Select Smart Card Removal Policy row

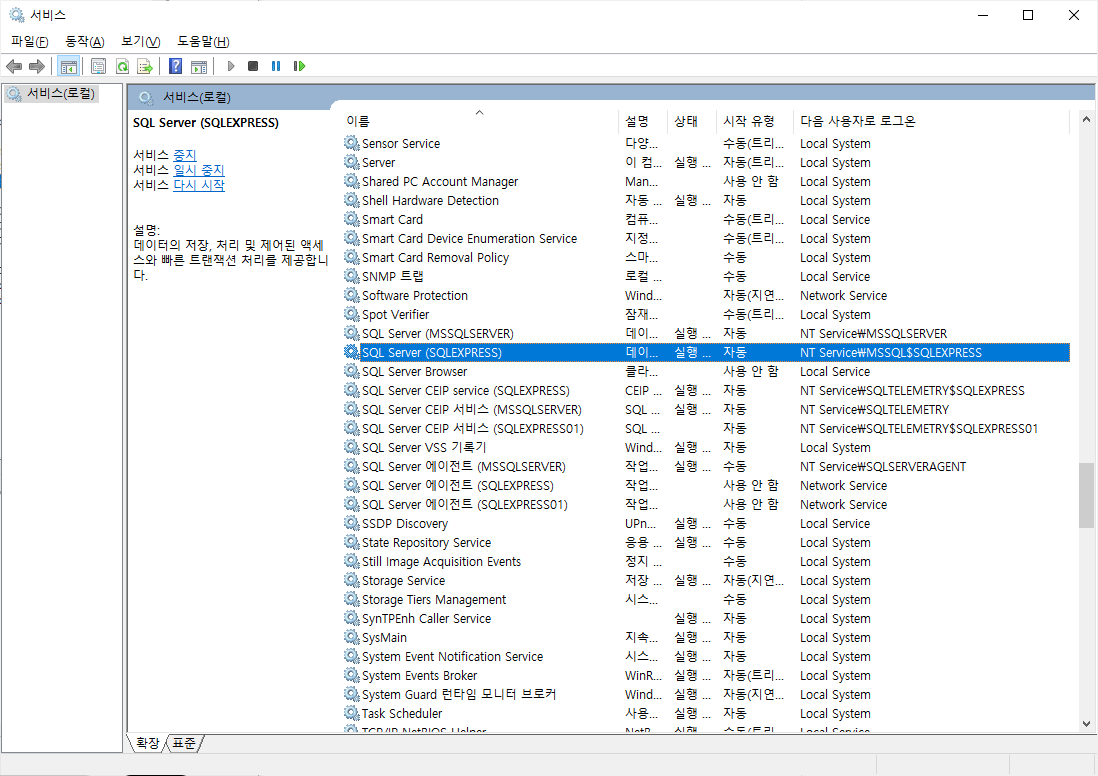click(x=707, y=257)
